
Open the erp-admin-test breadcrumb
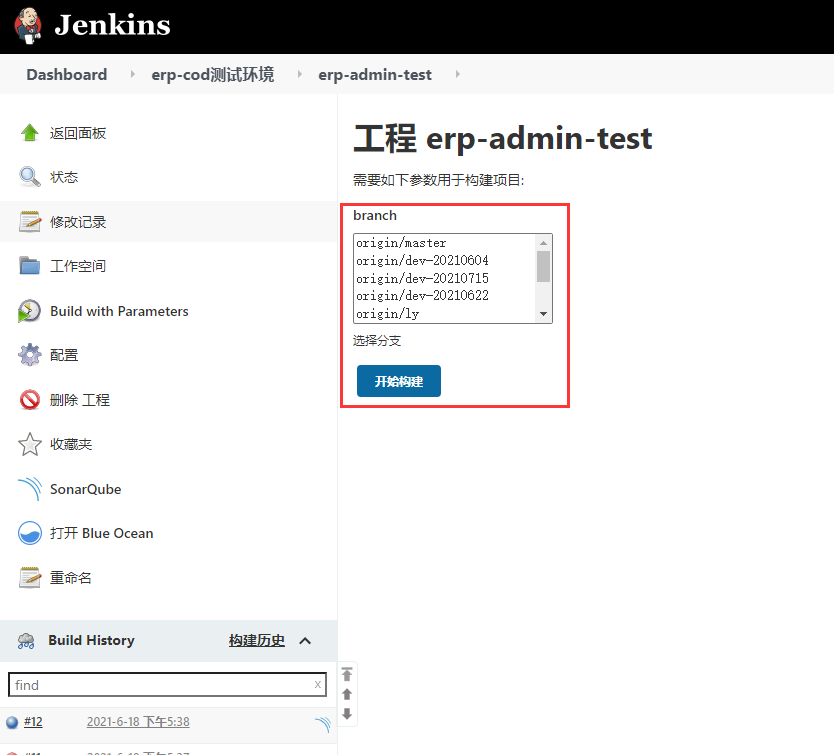[x=375, y=74]
